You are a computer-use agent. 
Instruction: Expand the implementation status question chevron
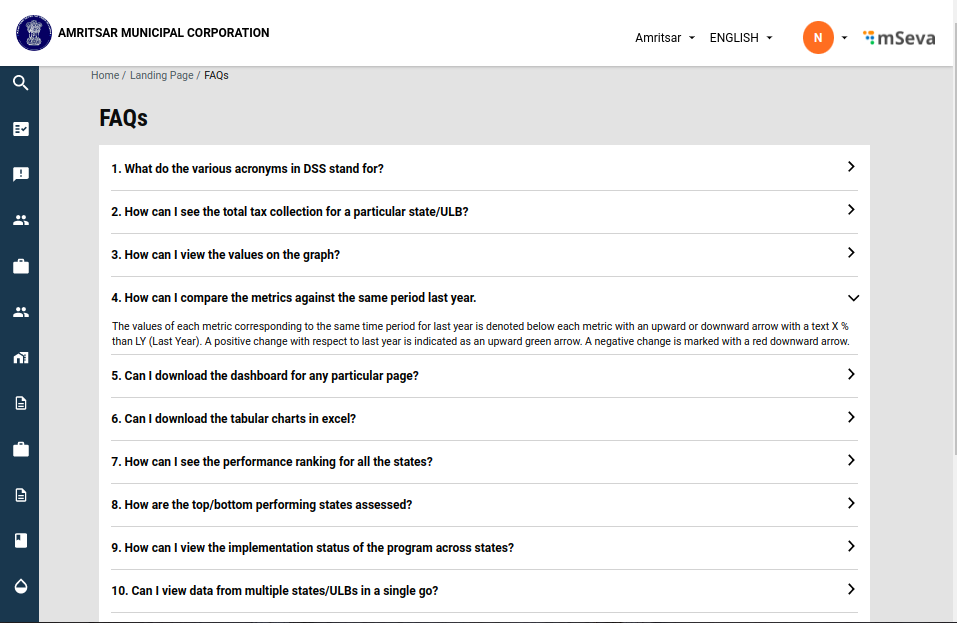click(x=851, y=546)
